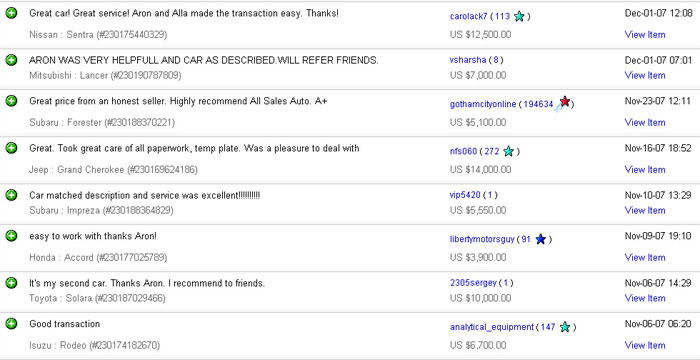
Task: Click the feedback score 194634 link
Action: coord(538,105)
